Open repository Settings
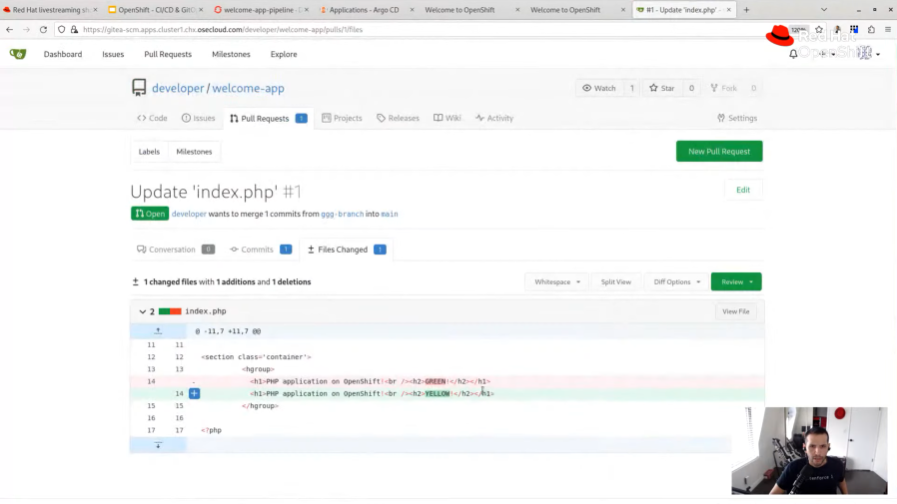Image resolution: width=897 pixels, height=504 pixels. coord(737,118)
